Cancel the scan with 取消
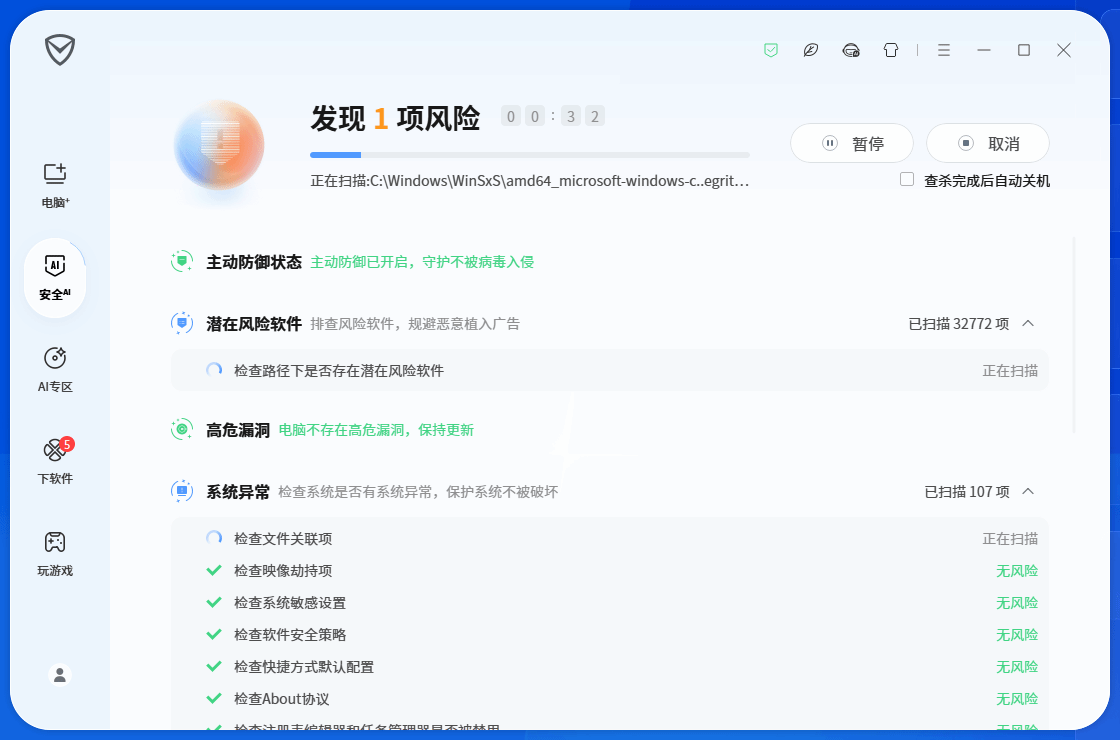 pyautogui.click(x=988, y=144)
